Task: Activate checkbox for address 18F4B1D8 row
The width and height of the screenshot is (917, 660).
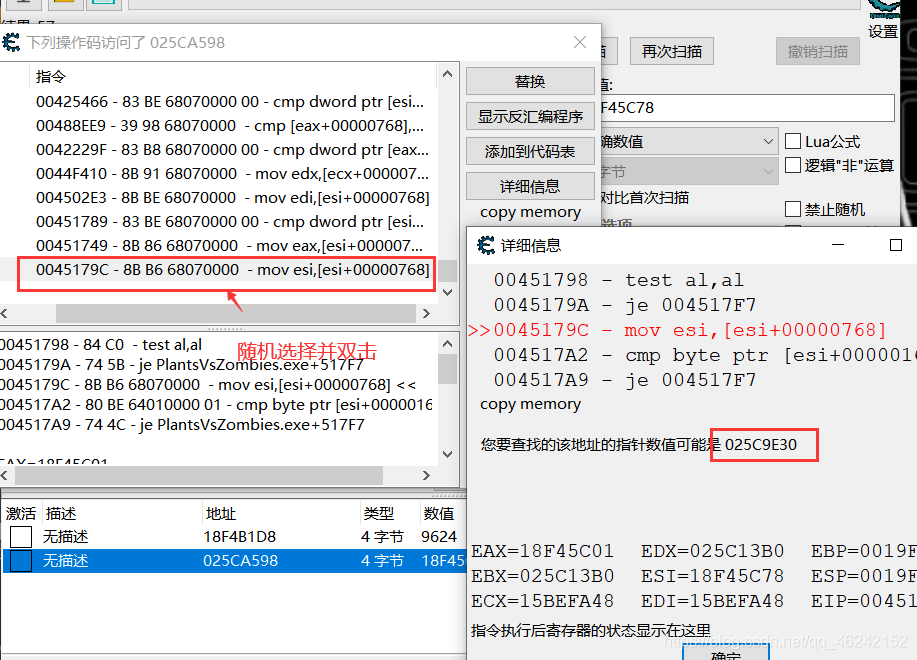Action: 20,537
